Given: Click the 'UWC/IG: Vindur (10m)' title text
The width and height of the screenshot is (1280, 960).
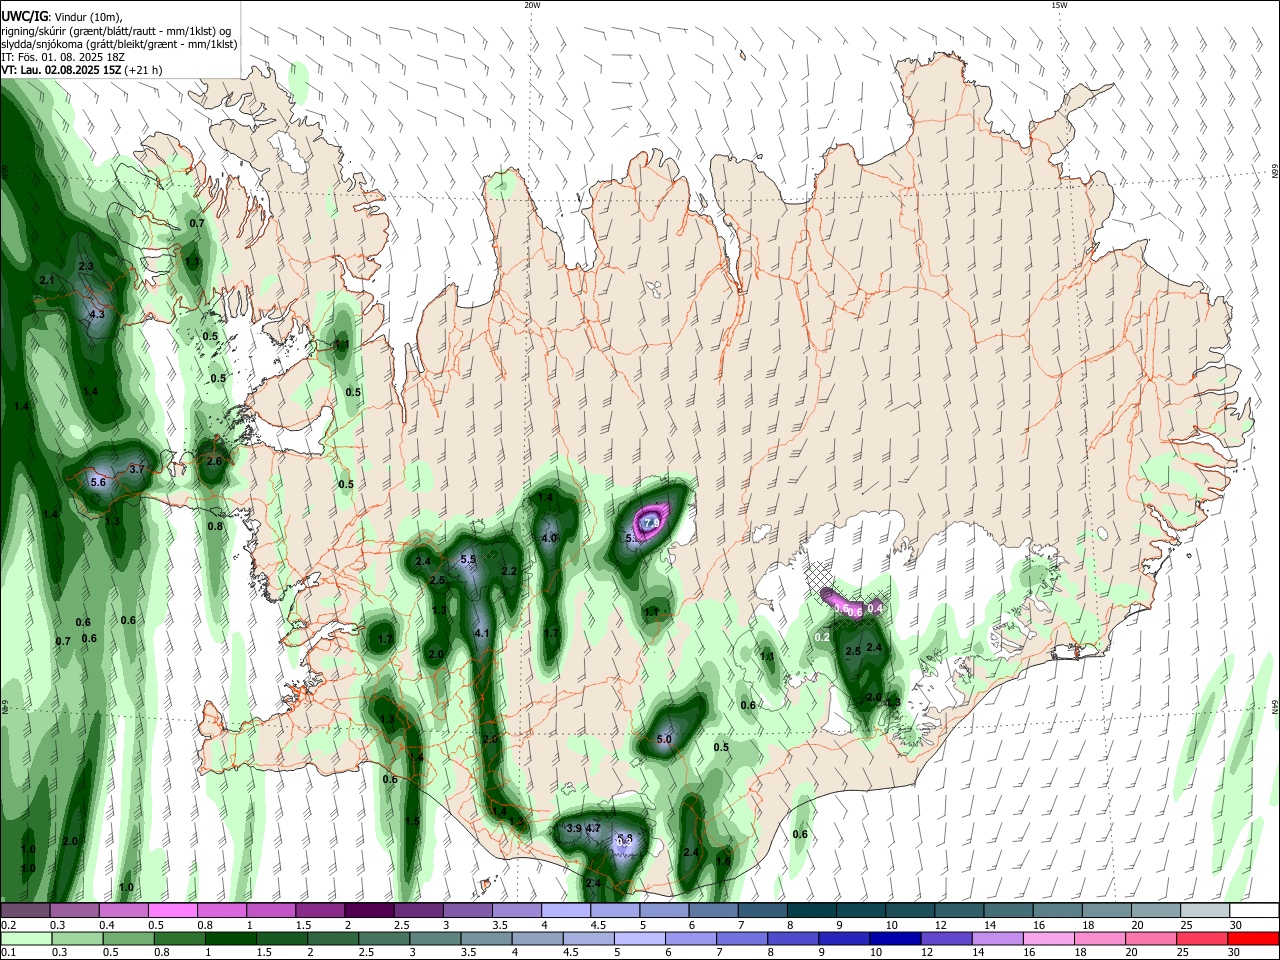Looking at the screenshot, I should [x=62, y=17].
